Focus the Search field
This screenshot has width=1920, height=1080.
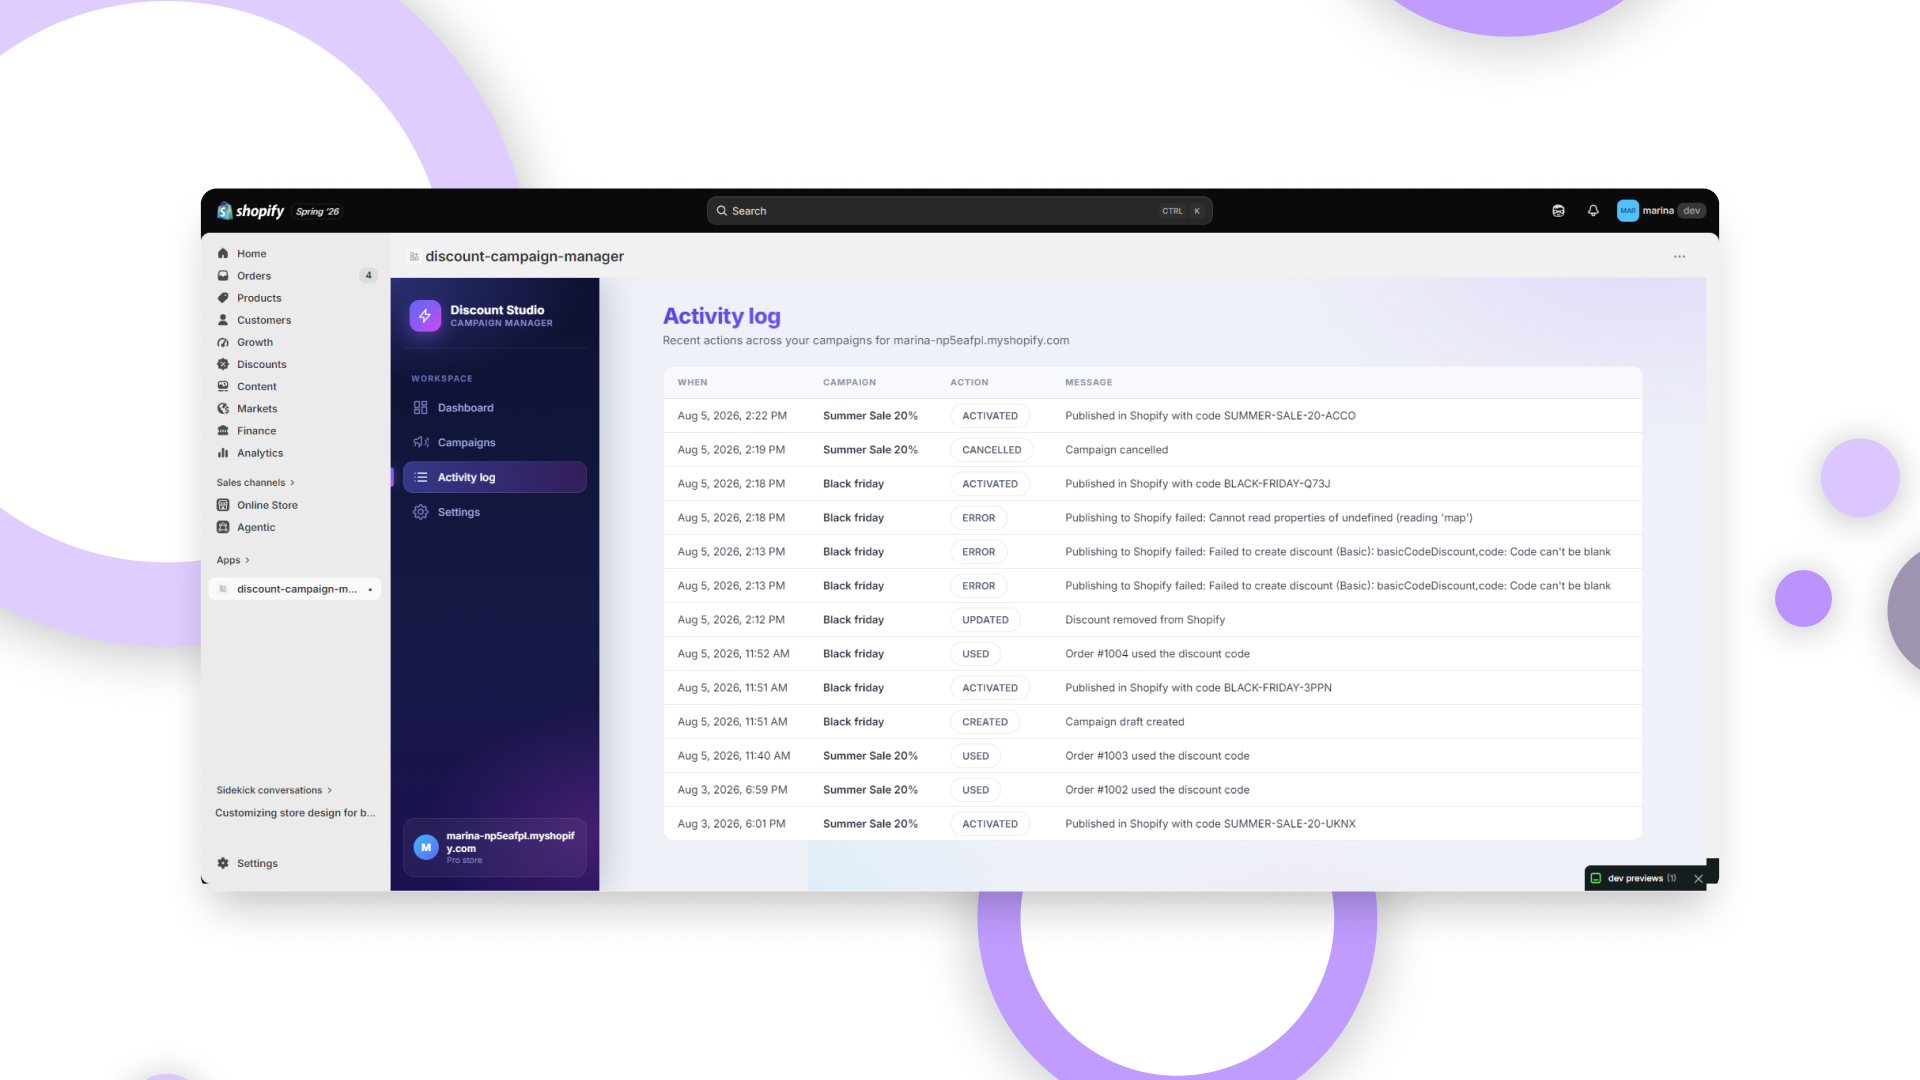click(x=959, y=211)
